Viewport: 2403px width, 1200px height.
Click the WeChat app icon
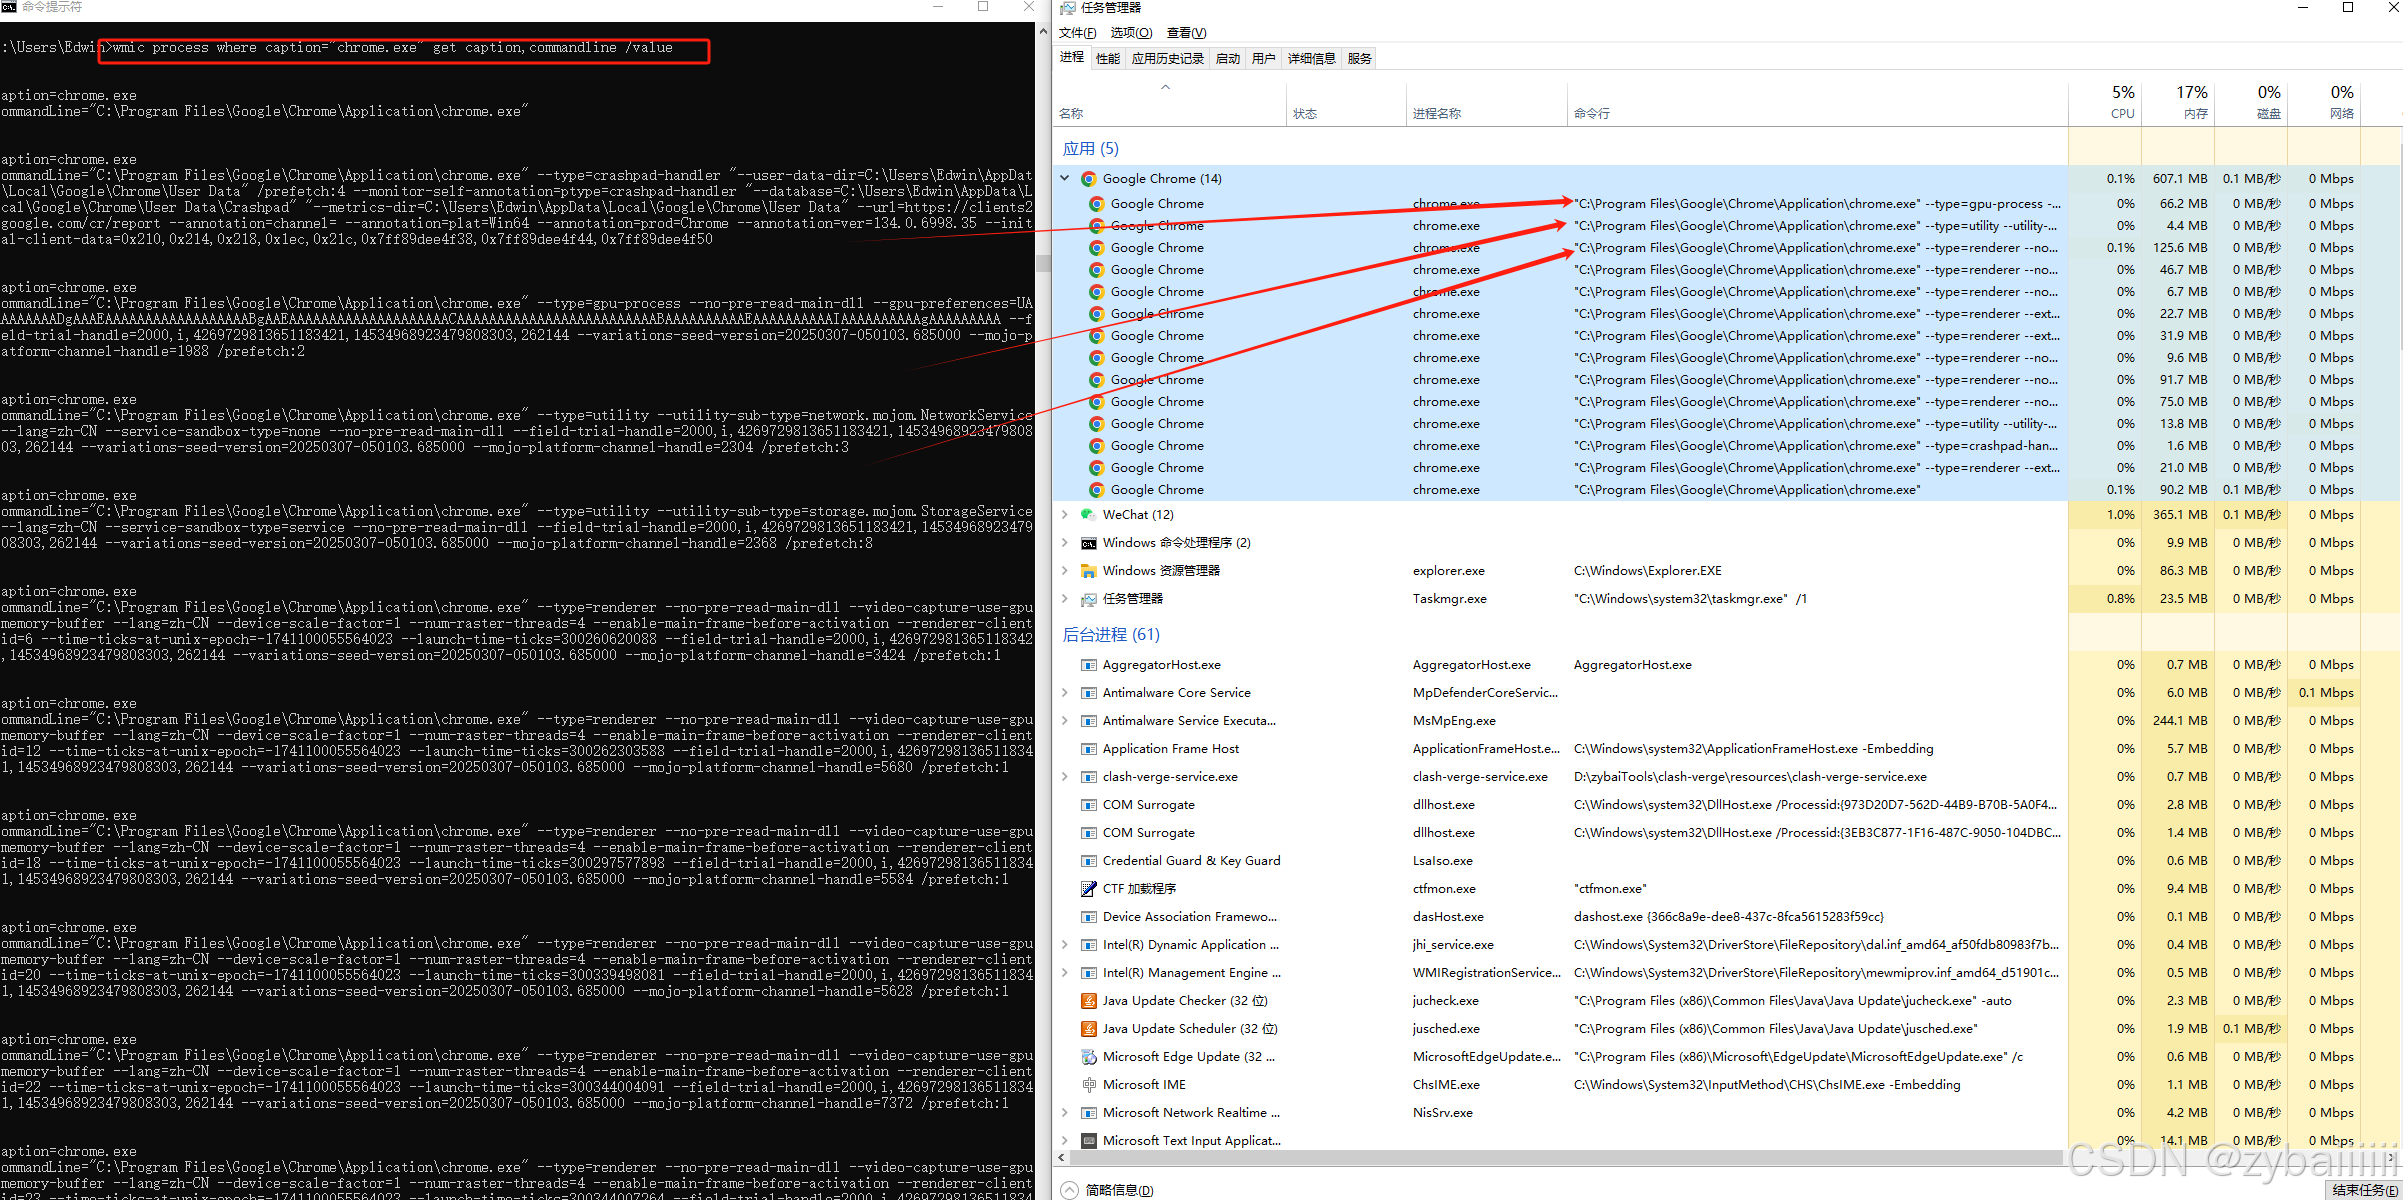pos(1089,515)
